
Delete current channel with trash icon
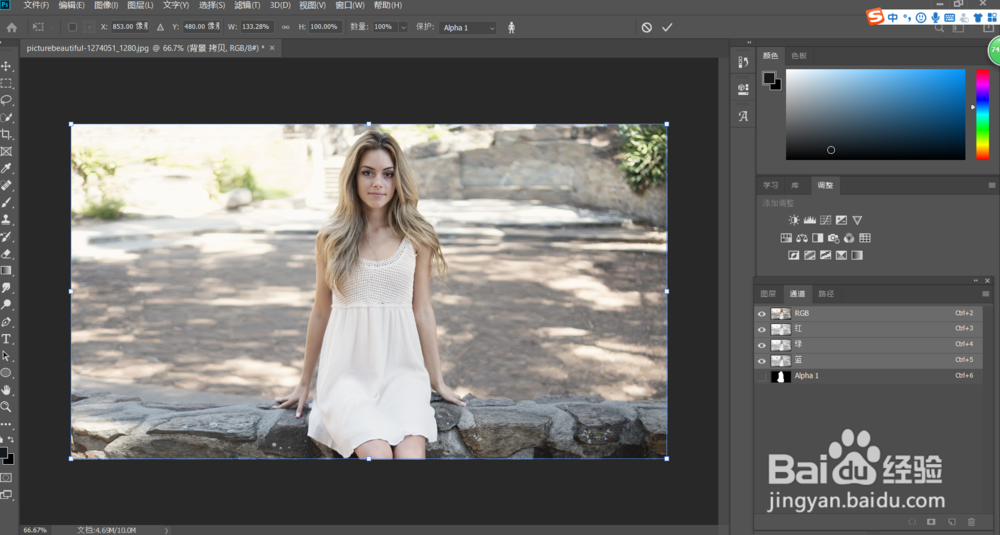click(971, 522)
